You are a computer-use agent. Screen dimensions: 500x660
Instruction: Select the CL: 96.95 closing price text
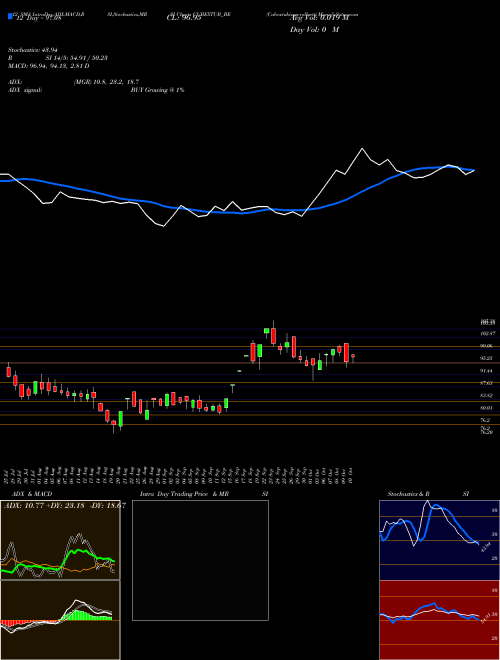coord(184,18)
